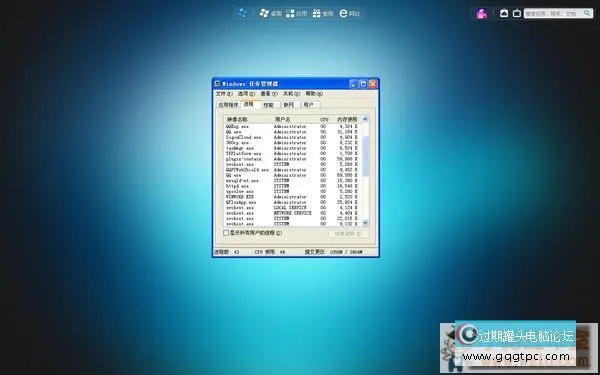Click the process list scroll-up arrow

[365, 119]
